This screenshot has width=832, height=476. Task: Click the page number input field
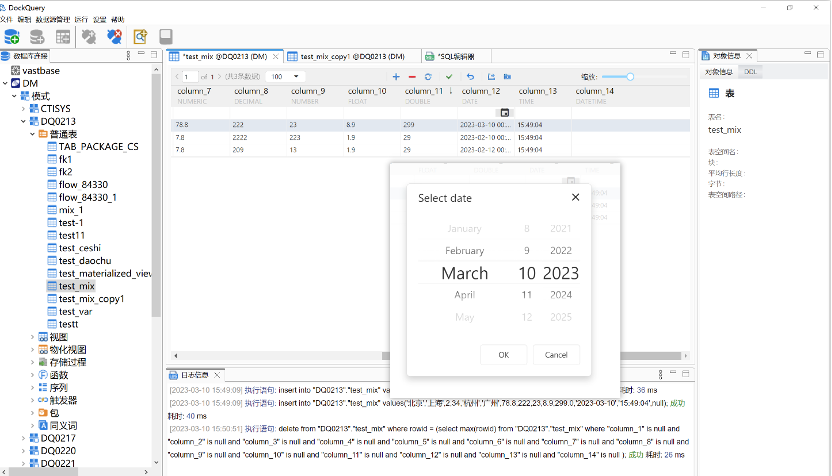tap(190, 77)
